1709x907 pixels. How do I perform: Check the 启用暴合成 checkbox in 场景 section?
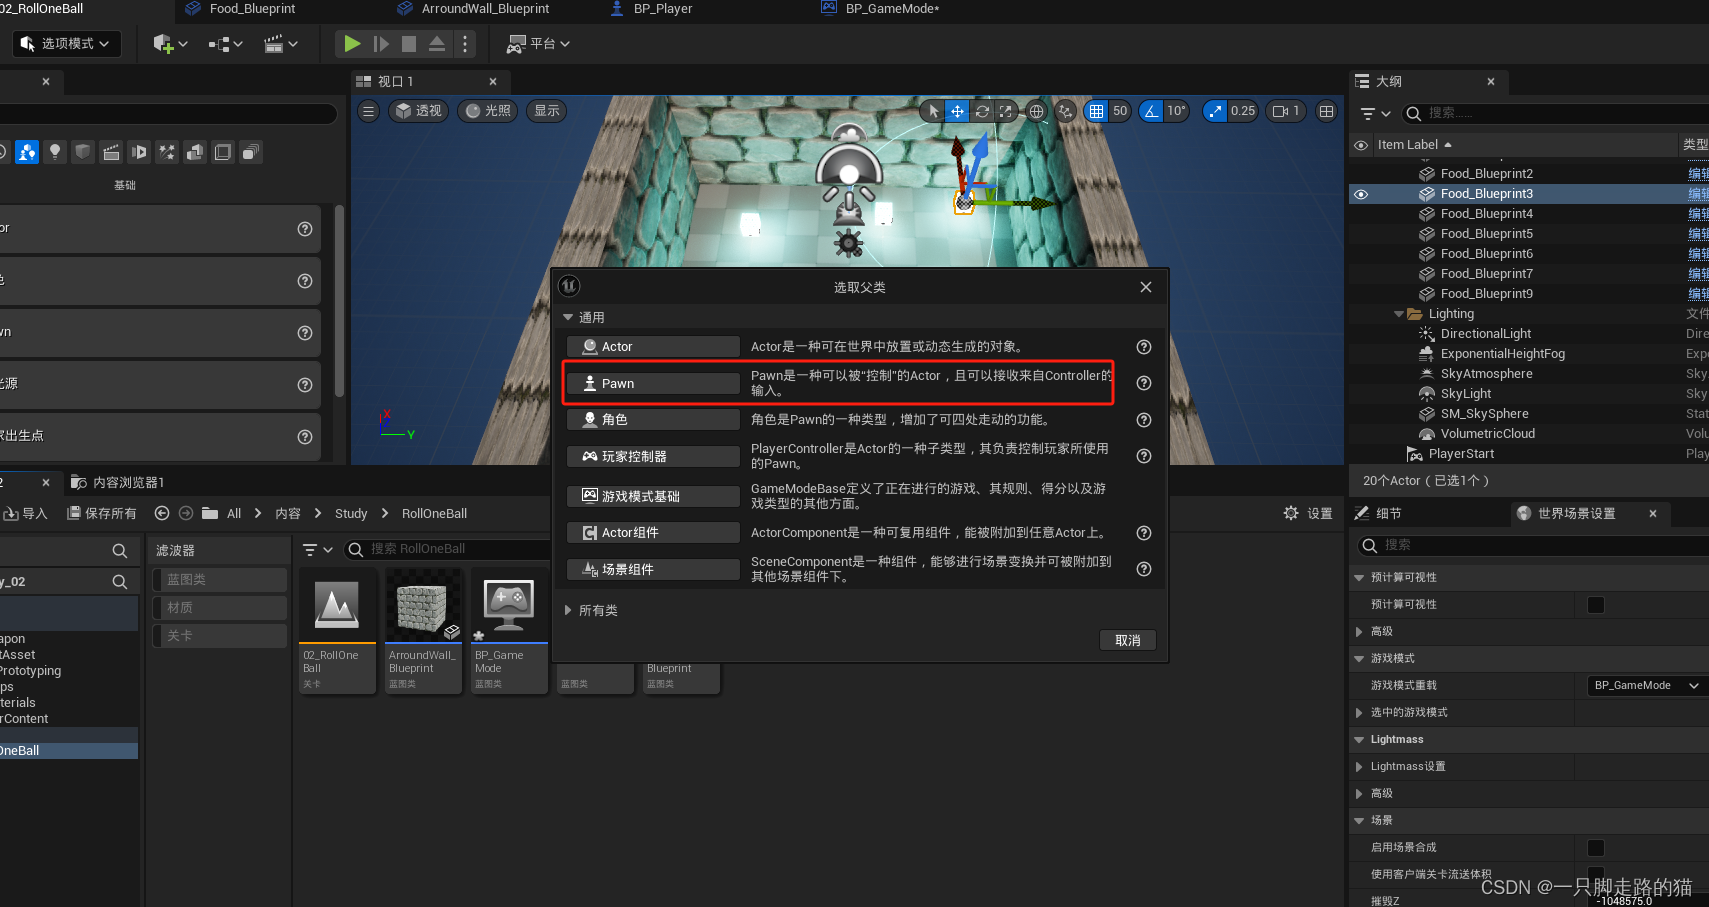(1595, 847)
